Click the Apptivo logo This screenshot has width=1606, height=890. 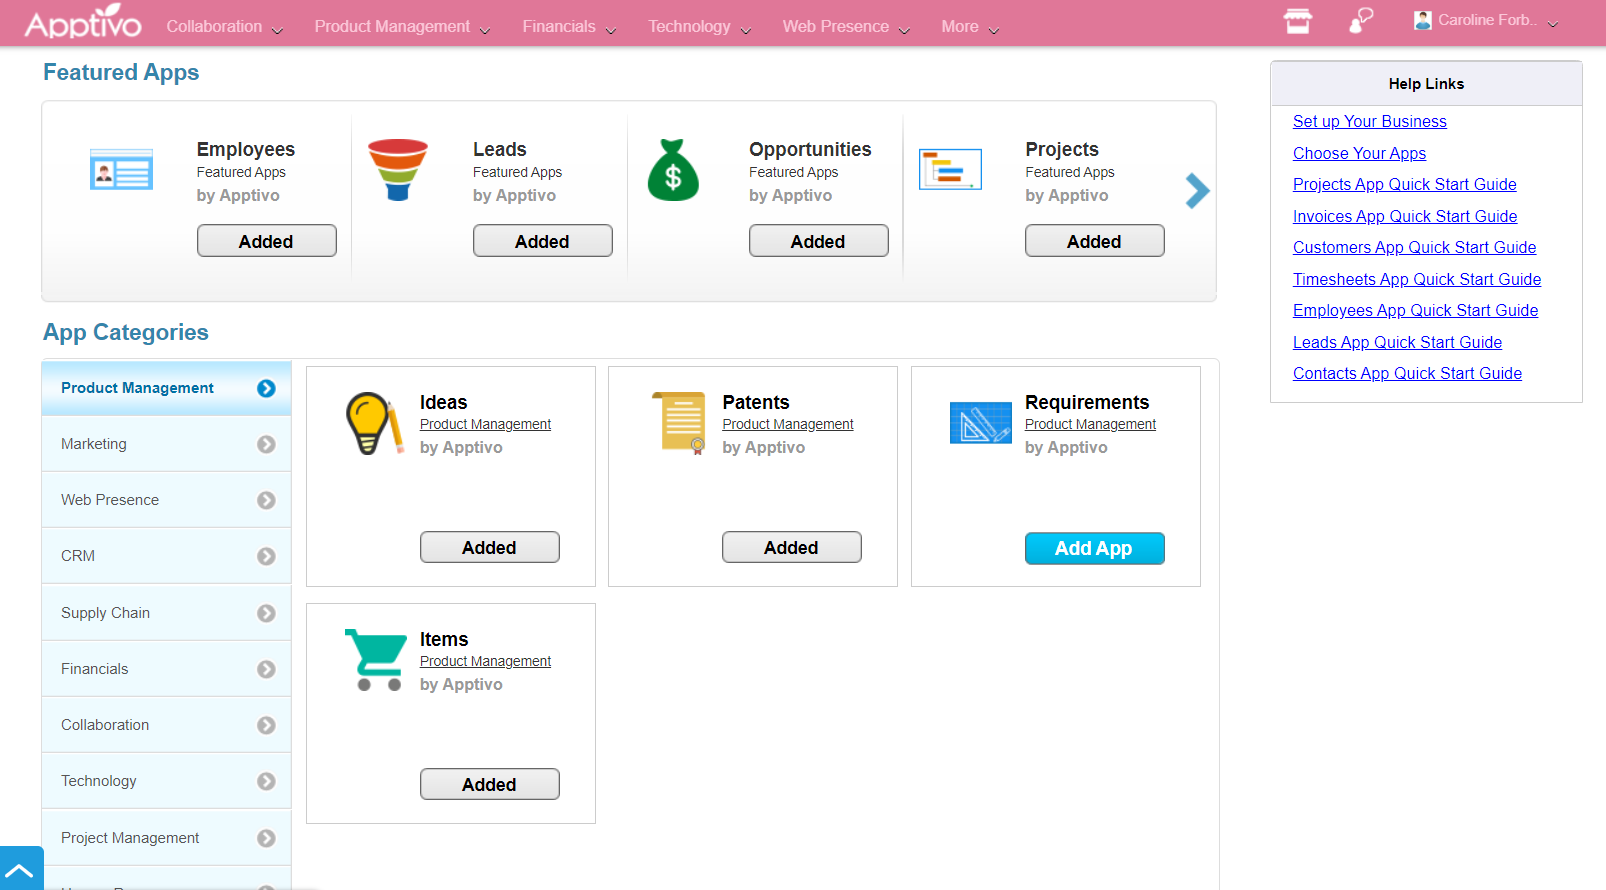click(x=83, y=21)
